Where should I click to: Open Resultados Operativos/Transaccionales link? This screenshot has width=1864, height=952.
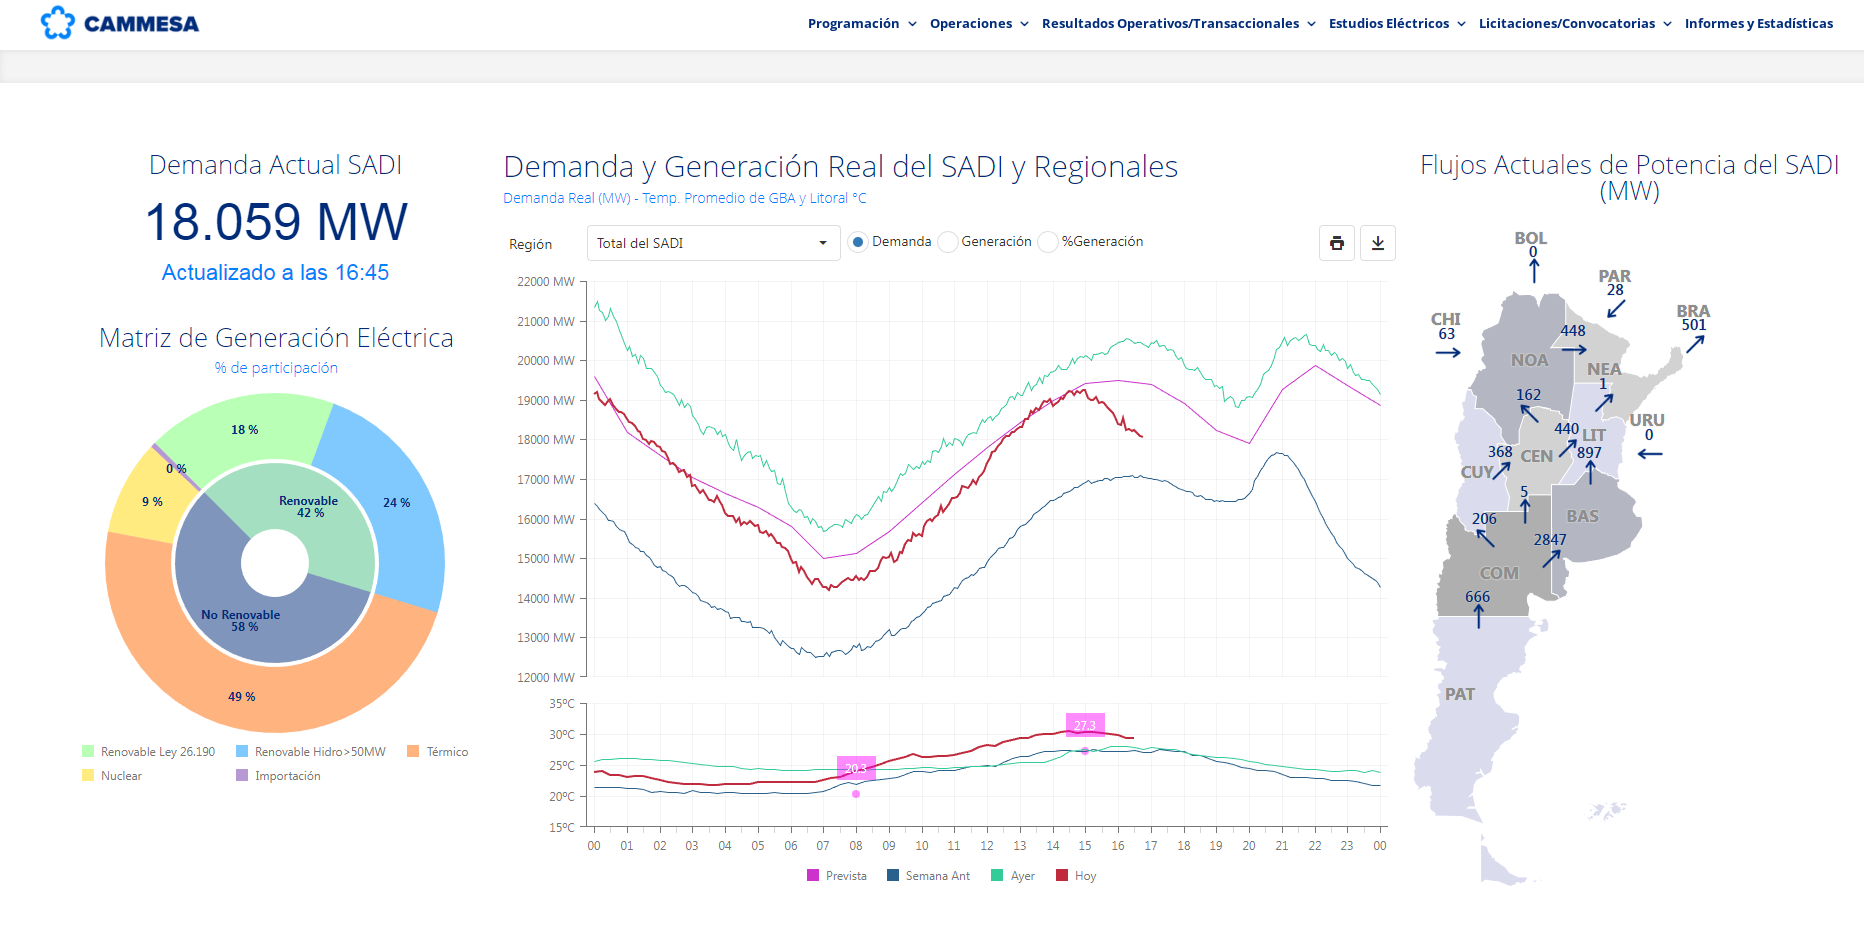tap(1178, 23)
